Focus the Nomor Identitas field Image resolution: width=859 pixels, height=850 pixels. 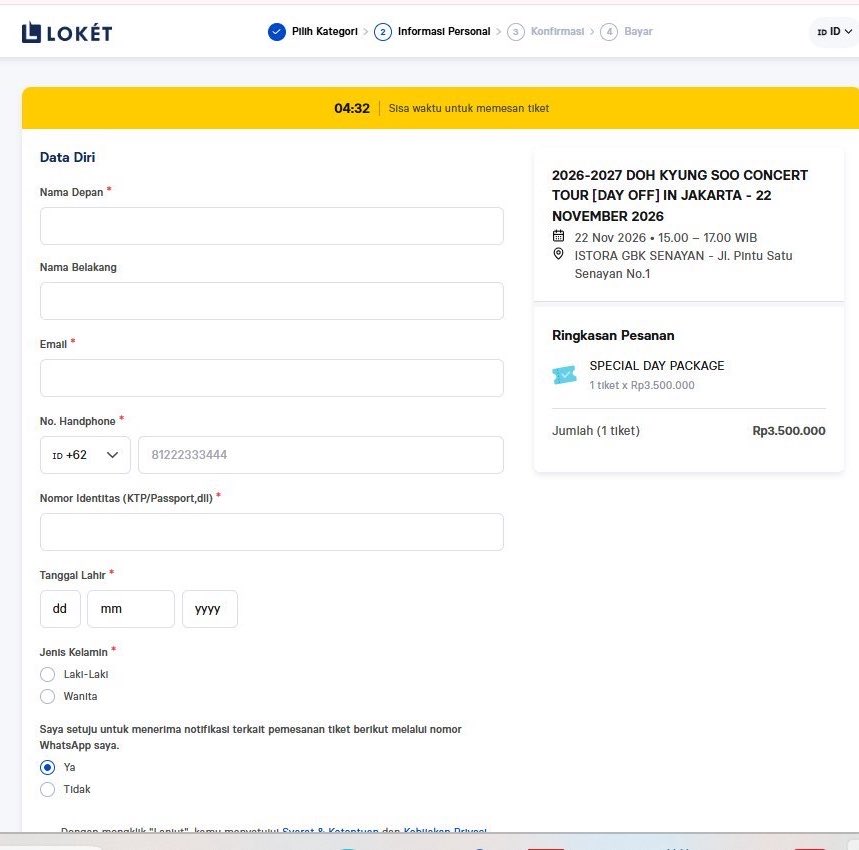pyautogui.click(x=272, y=532)
